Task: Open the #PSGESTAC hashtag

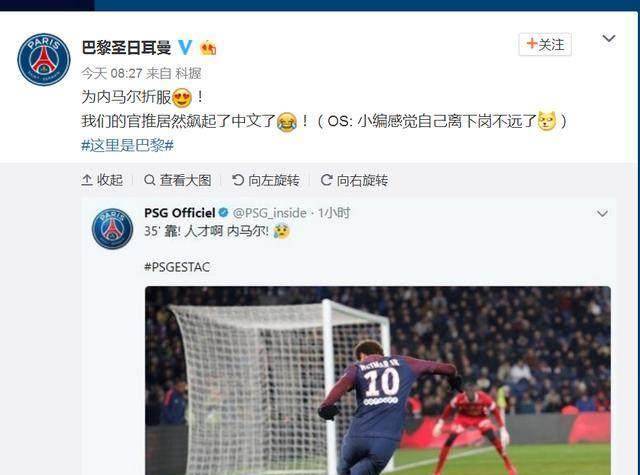Action: [x=177, y=267]
